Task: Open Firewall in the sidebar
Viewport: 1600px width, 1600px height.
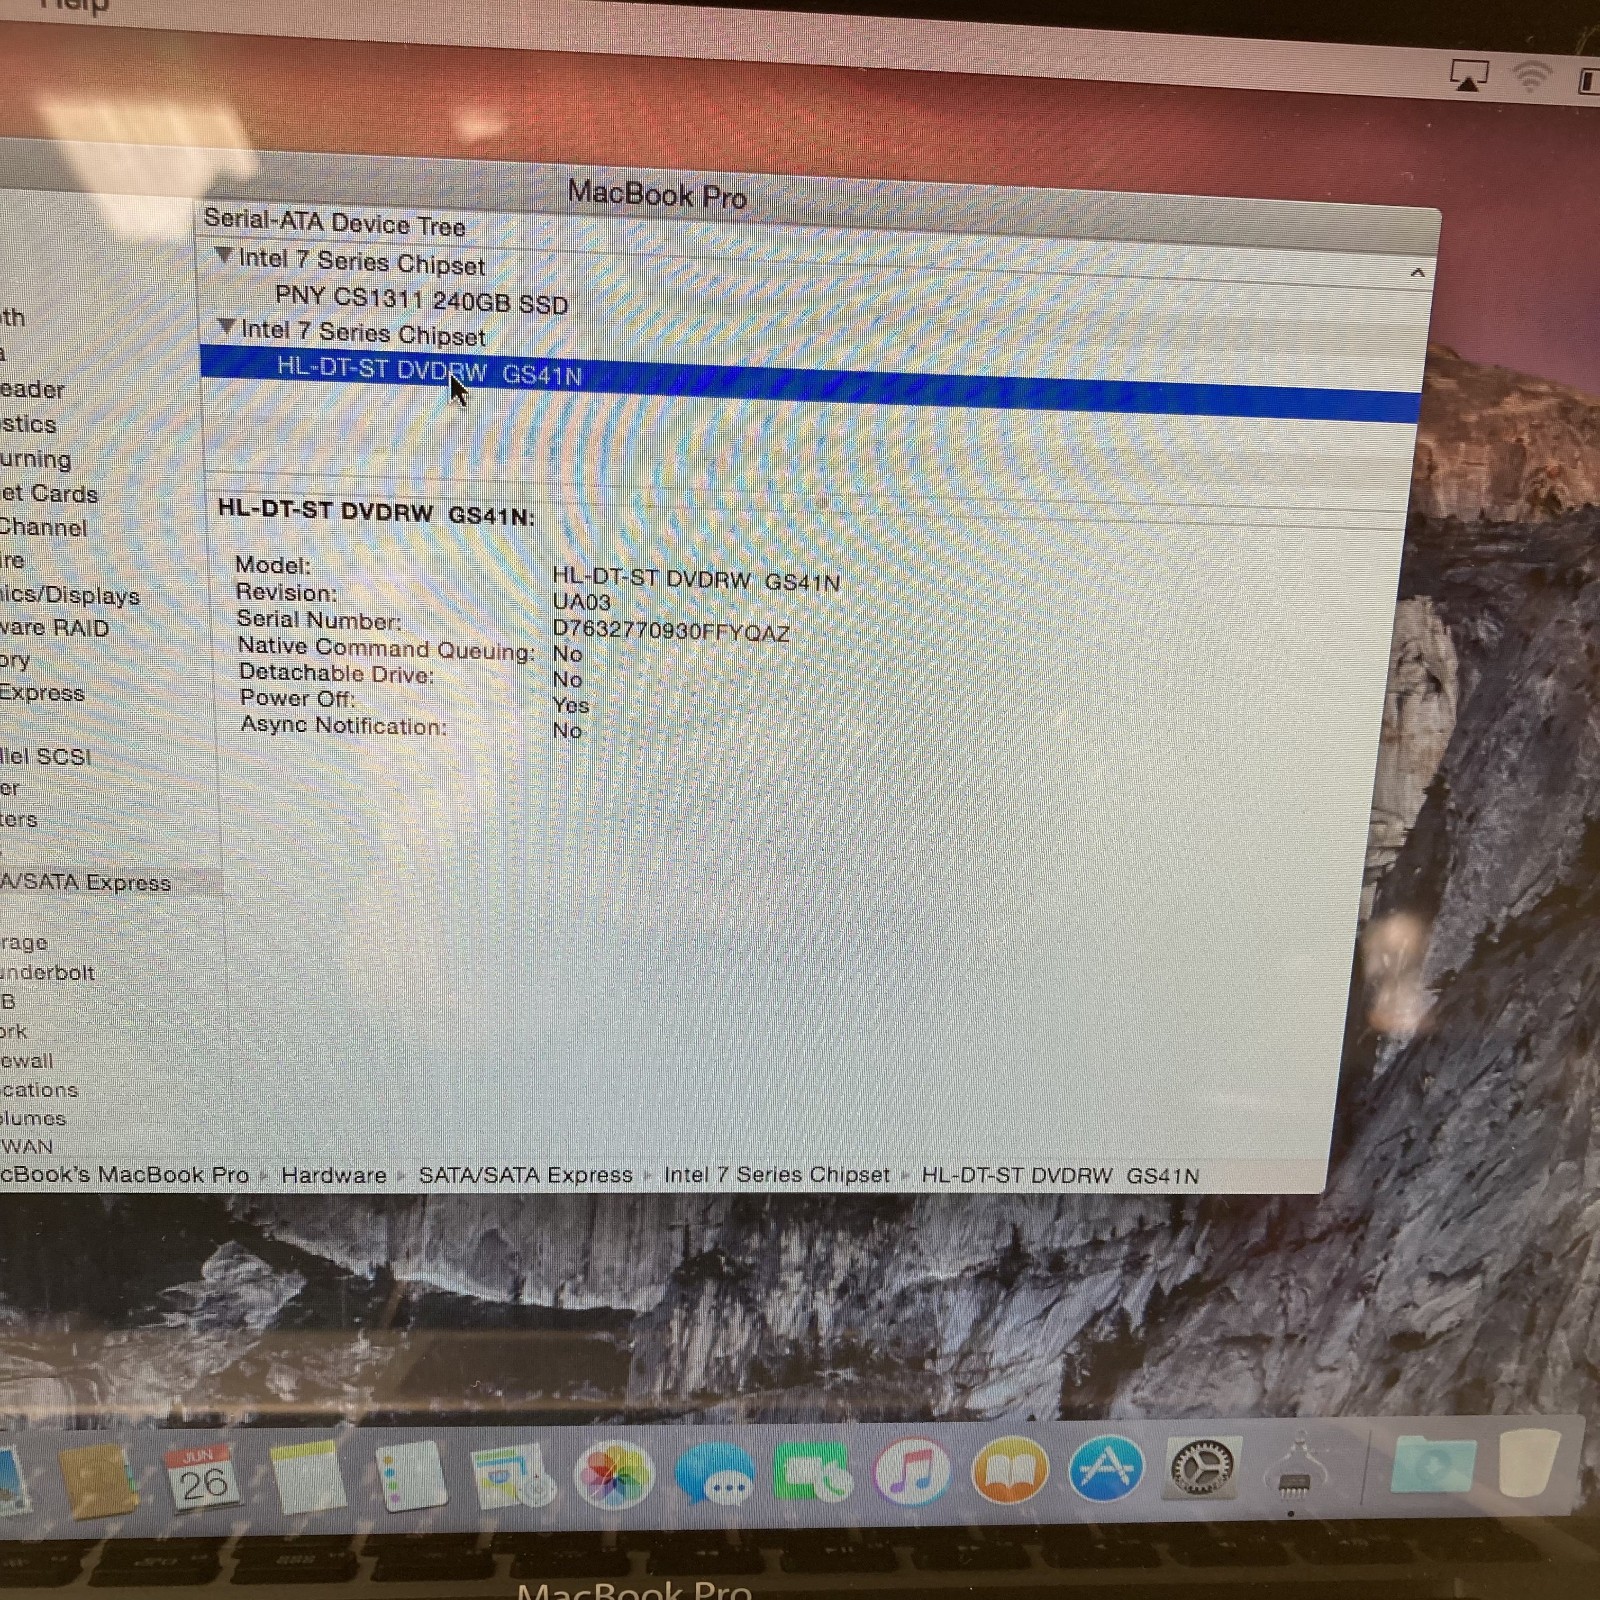Action: tap(27, 1060)
